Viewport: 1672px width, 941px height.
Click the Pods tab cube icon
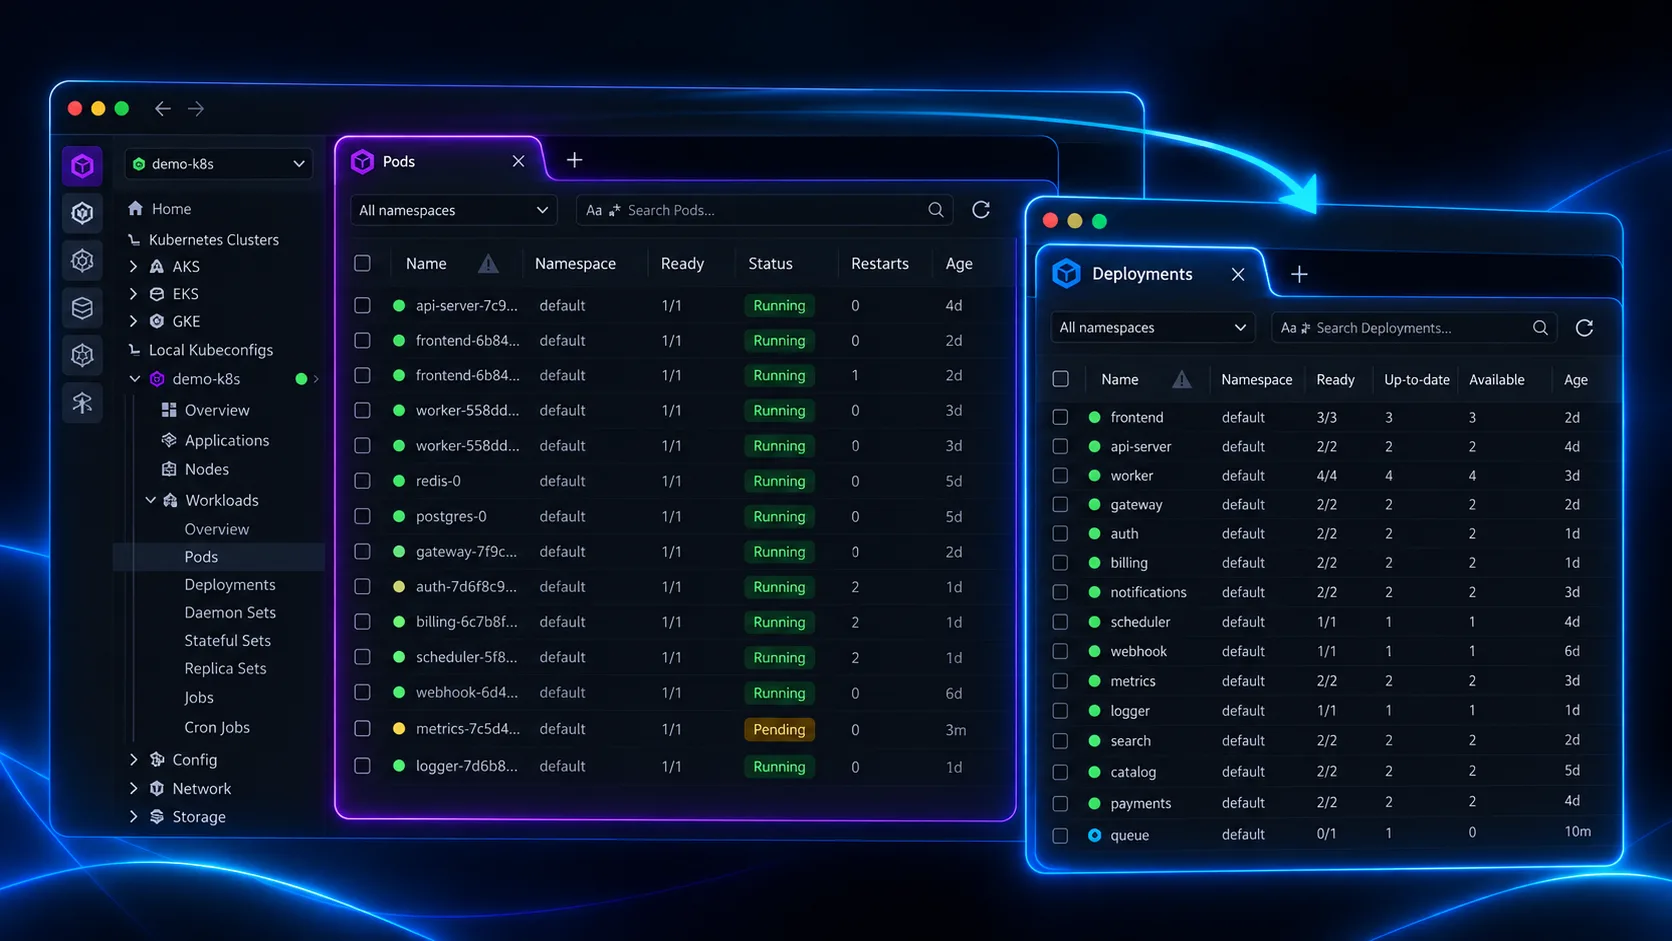362,161
